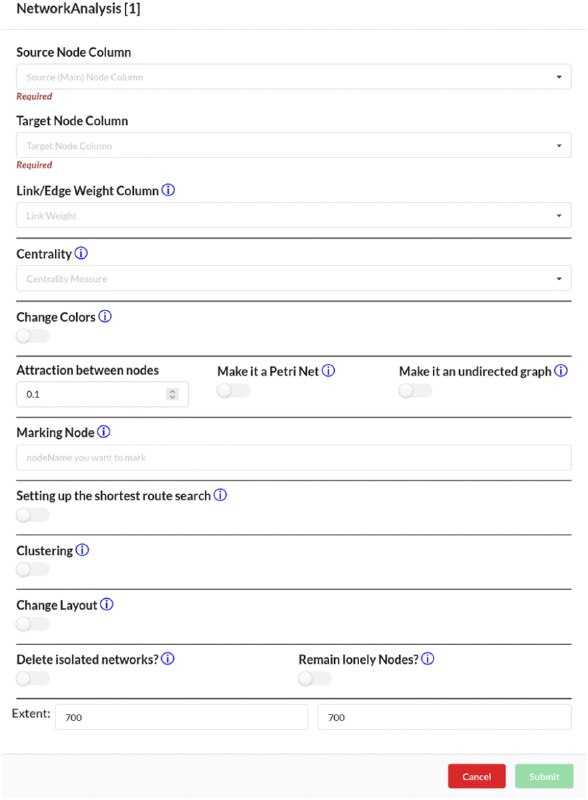This screenshot has height=800, width=588.
Task: Click the Centrality info icon
Action: (x=81, y=253)
